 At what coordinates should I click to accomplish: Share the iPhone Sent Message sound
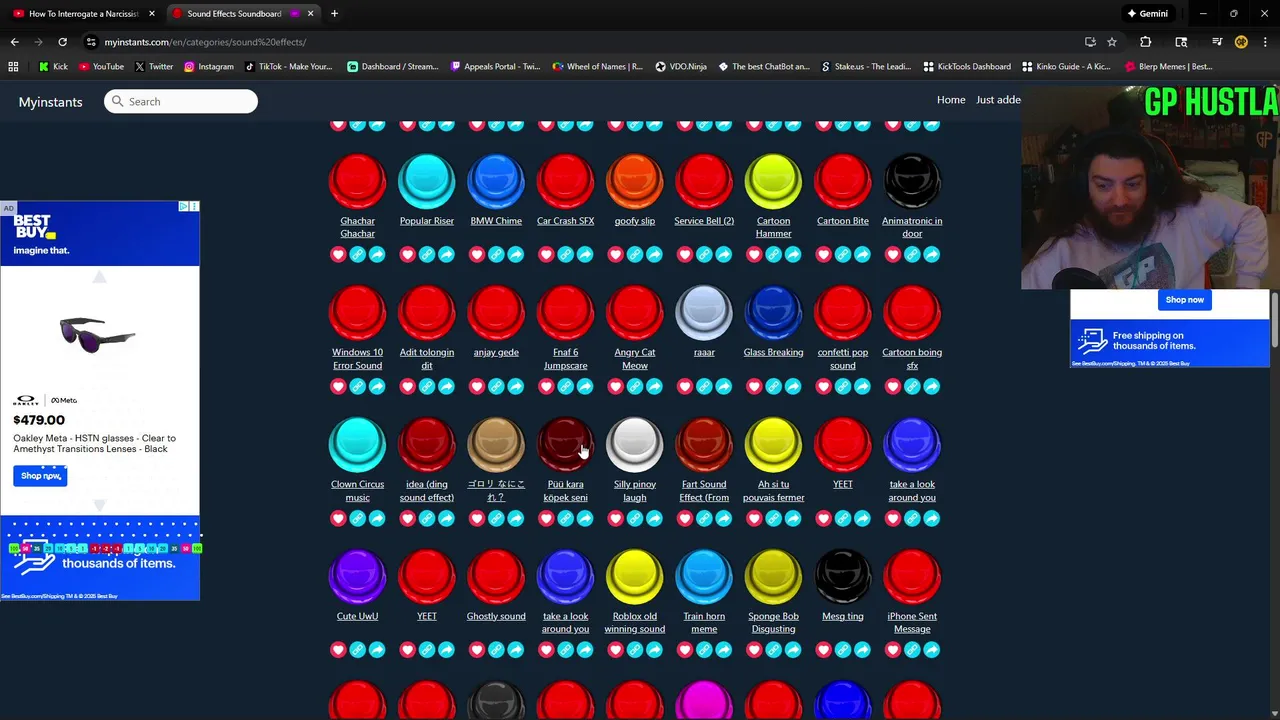931,650
